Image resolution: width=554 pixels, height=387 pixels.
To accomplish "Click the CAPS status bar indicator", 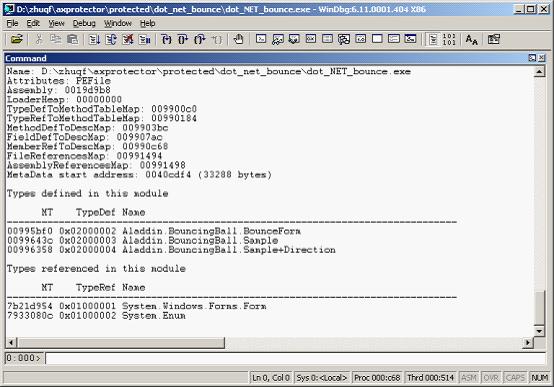I will [515, 378].
